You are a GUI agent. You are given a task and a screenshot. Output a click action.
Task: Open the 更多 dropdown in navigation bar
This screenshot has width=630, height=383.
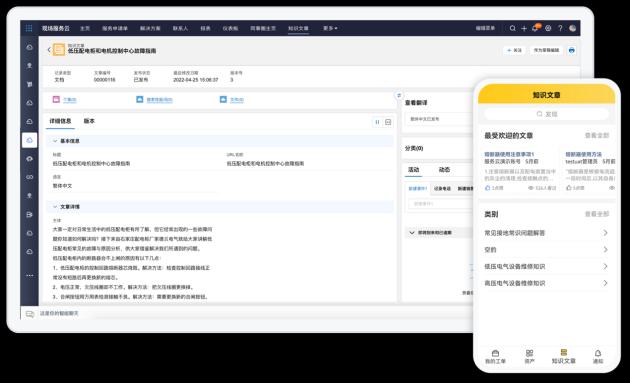(330, 28)
